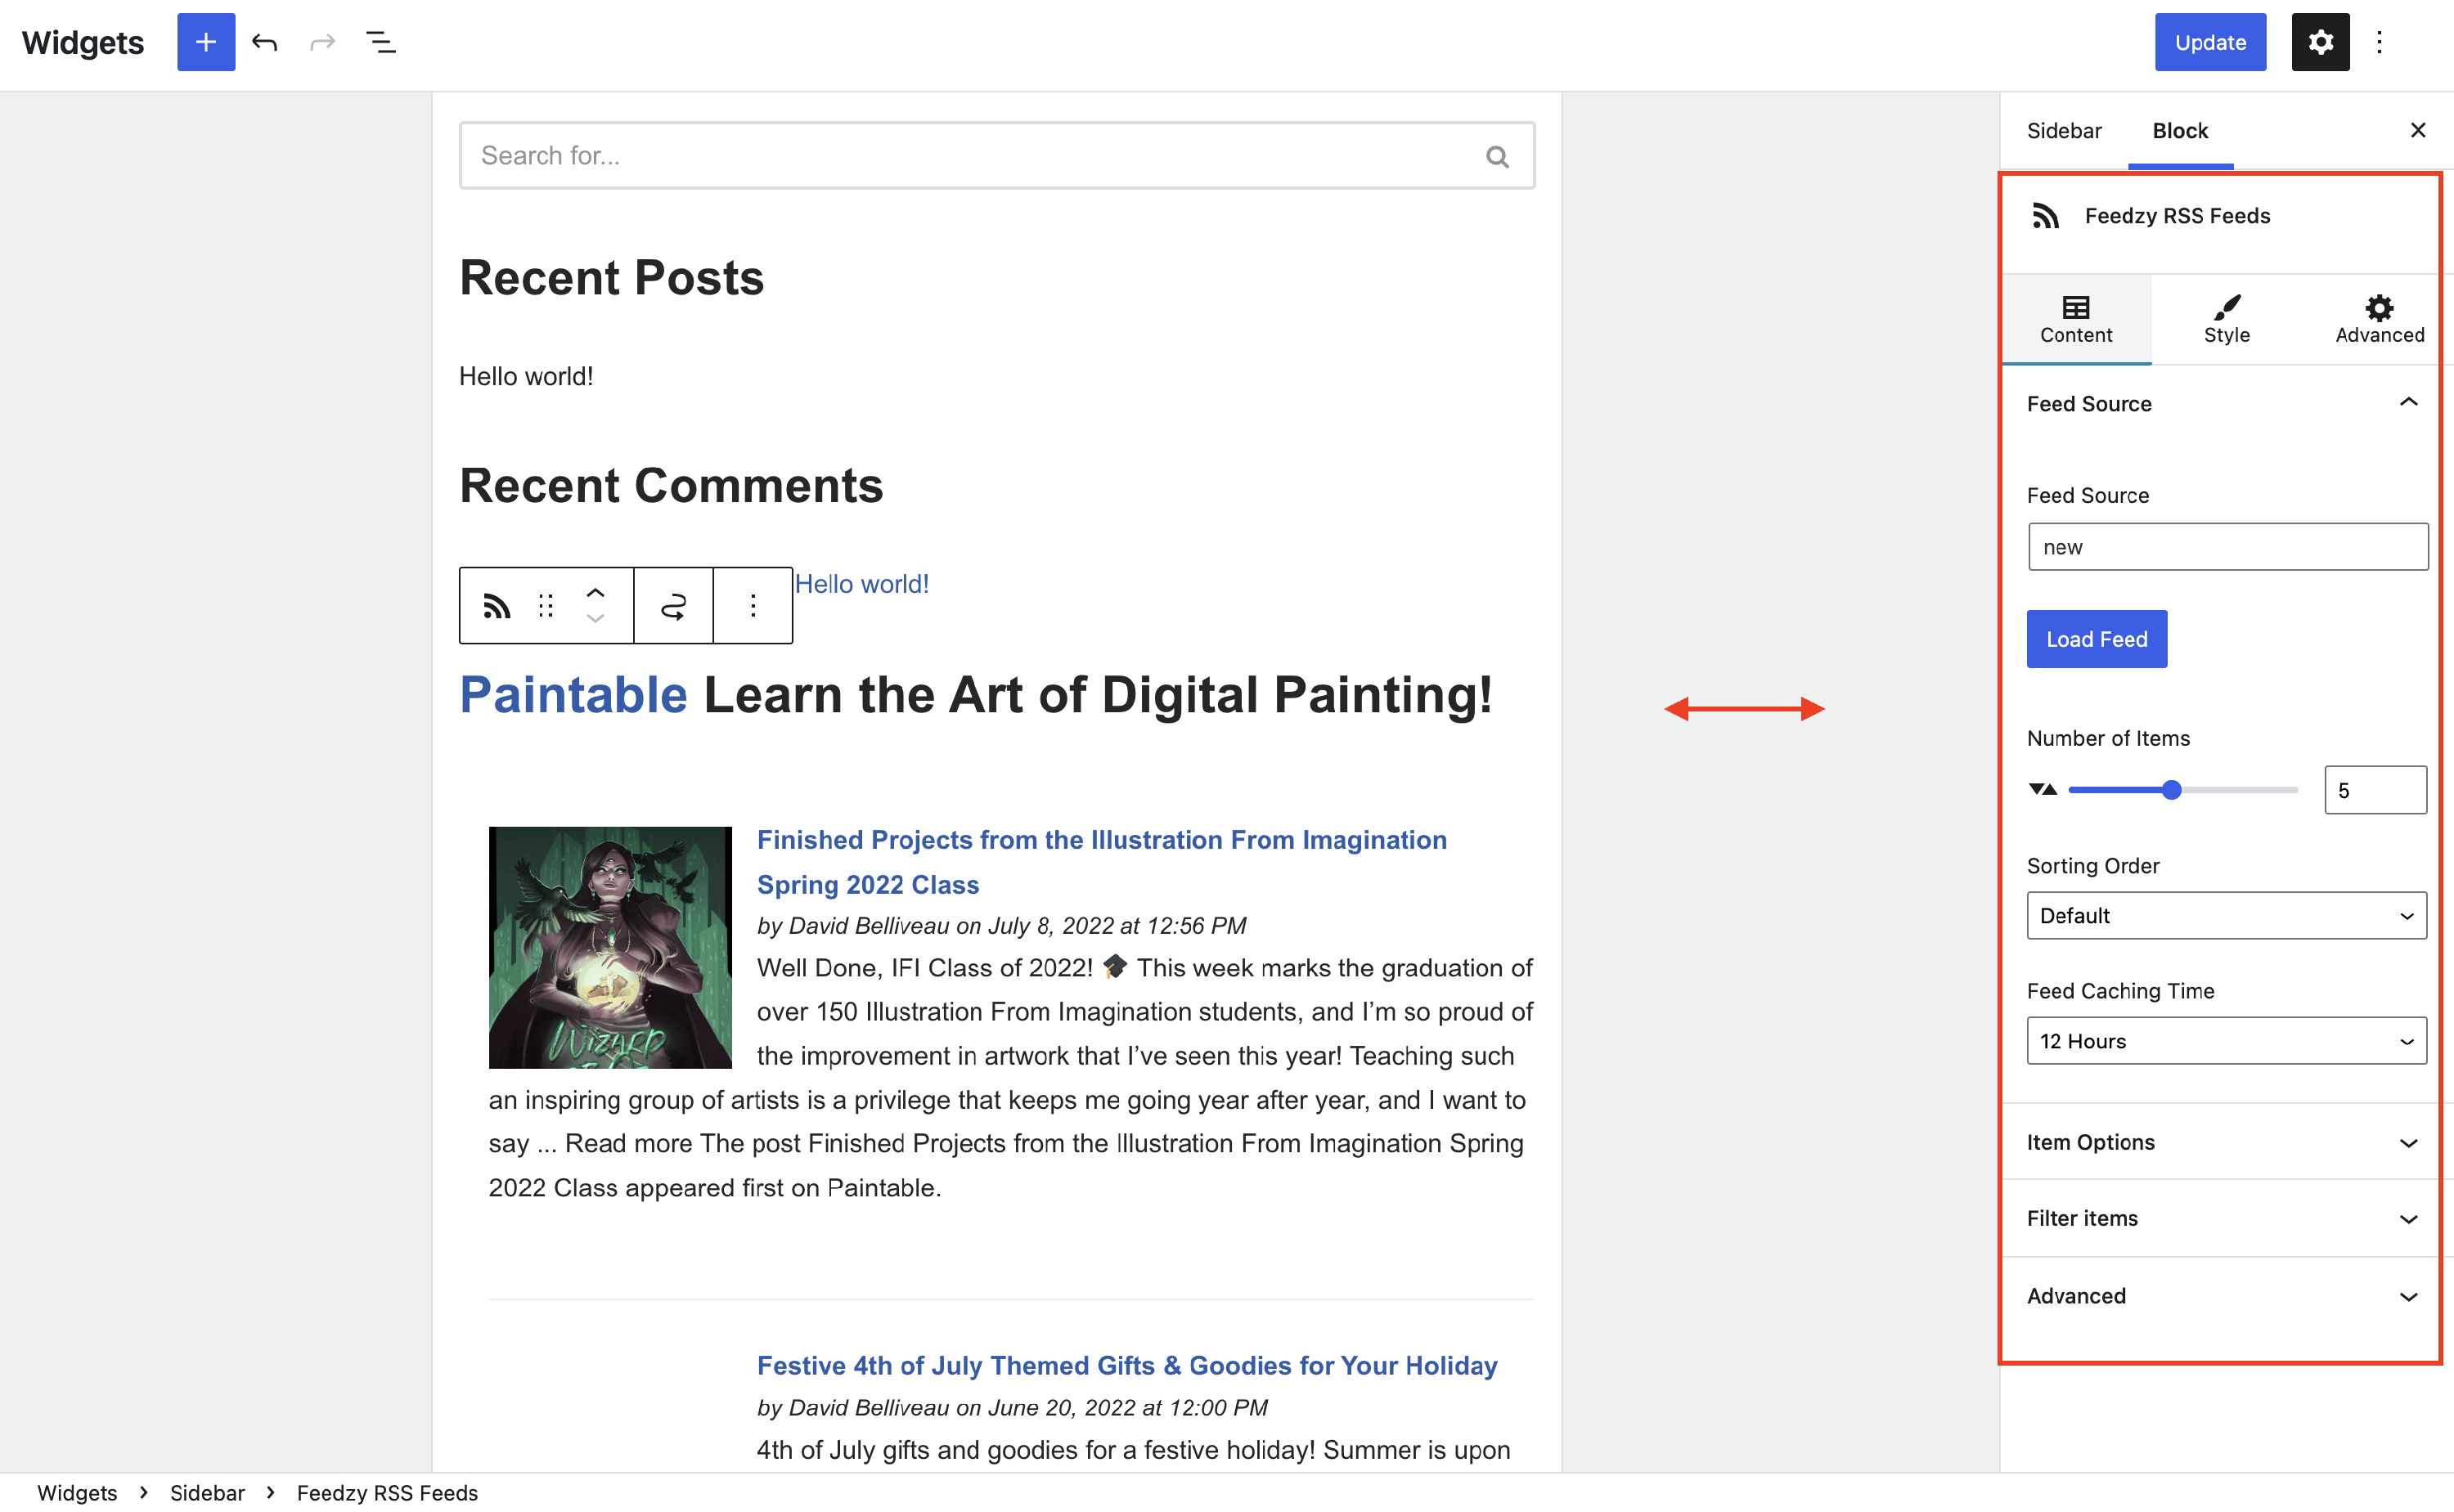The image size is (2454, 1512).
Task: Collapse the Feed Source panel
Action: pos(2408,403)
